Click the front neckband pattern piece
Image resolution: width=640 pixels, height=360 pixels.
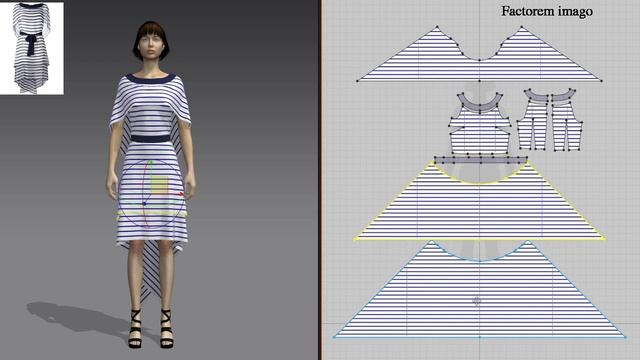[480, 104]
